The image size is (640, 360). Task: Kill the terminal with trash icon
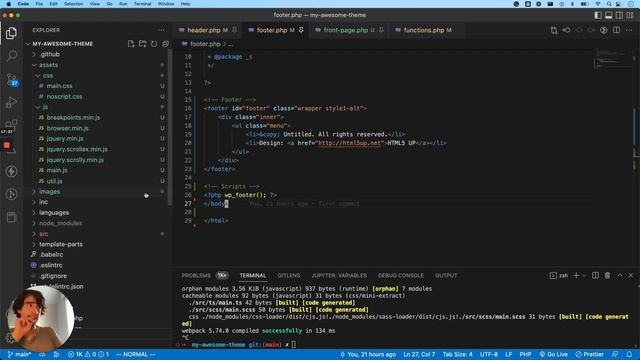click(x=607, y=276)
